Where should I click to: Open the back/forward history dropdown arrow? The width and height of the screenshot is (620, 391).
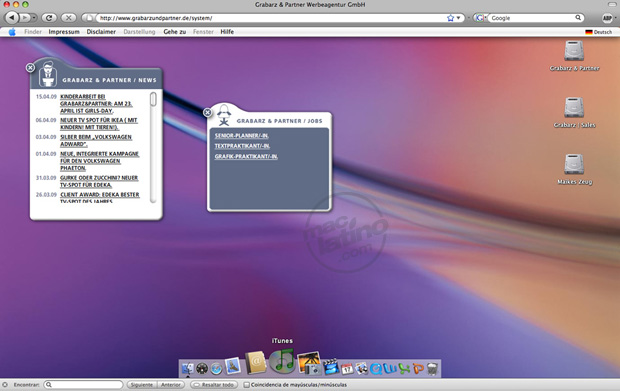(x=34, y=18)
